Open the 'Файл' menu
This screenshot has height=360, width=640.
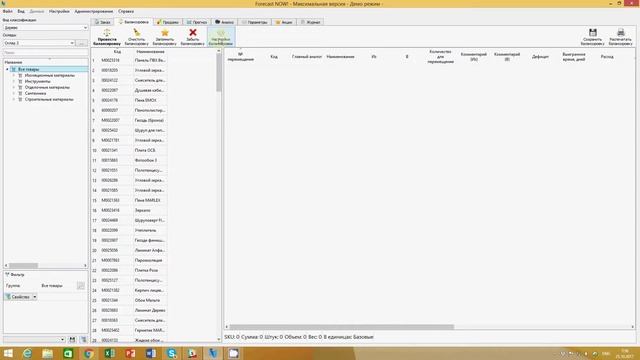pos(8,11)
